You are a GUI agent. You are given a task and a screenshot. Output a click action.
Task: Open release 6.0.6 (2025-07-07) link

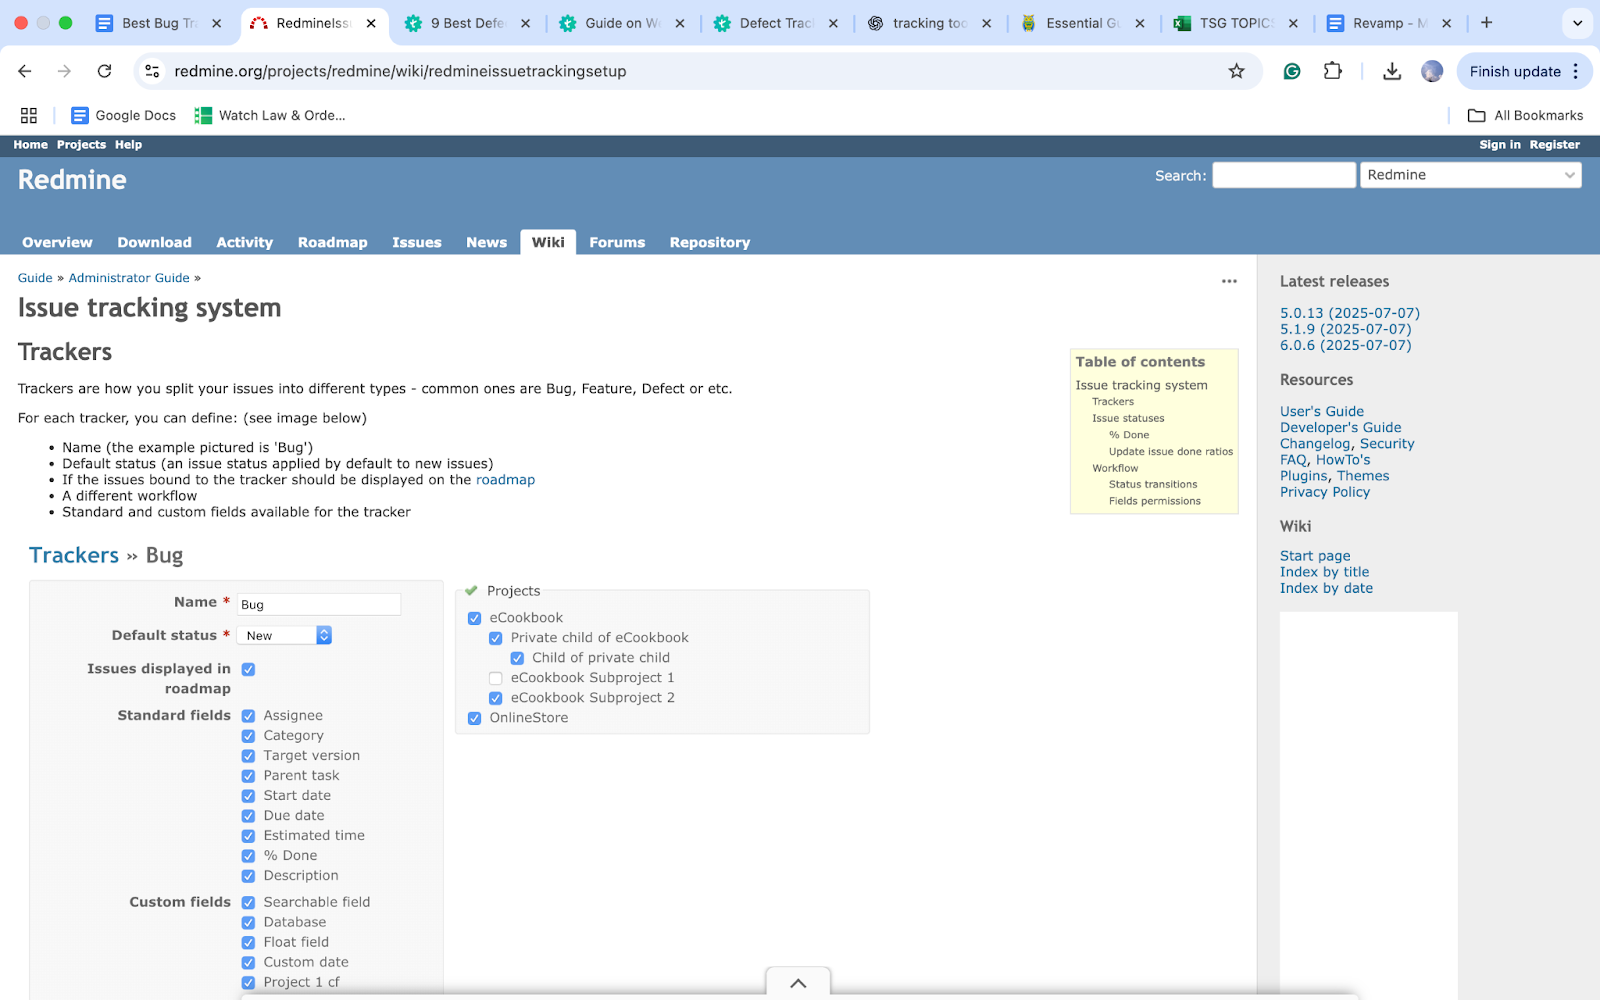point(1346,345)
